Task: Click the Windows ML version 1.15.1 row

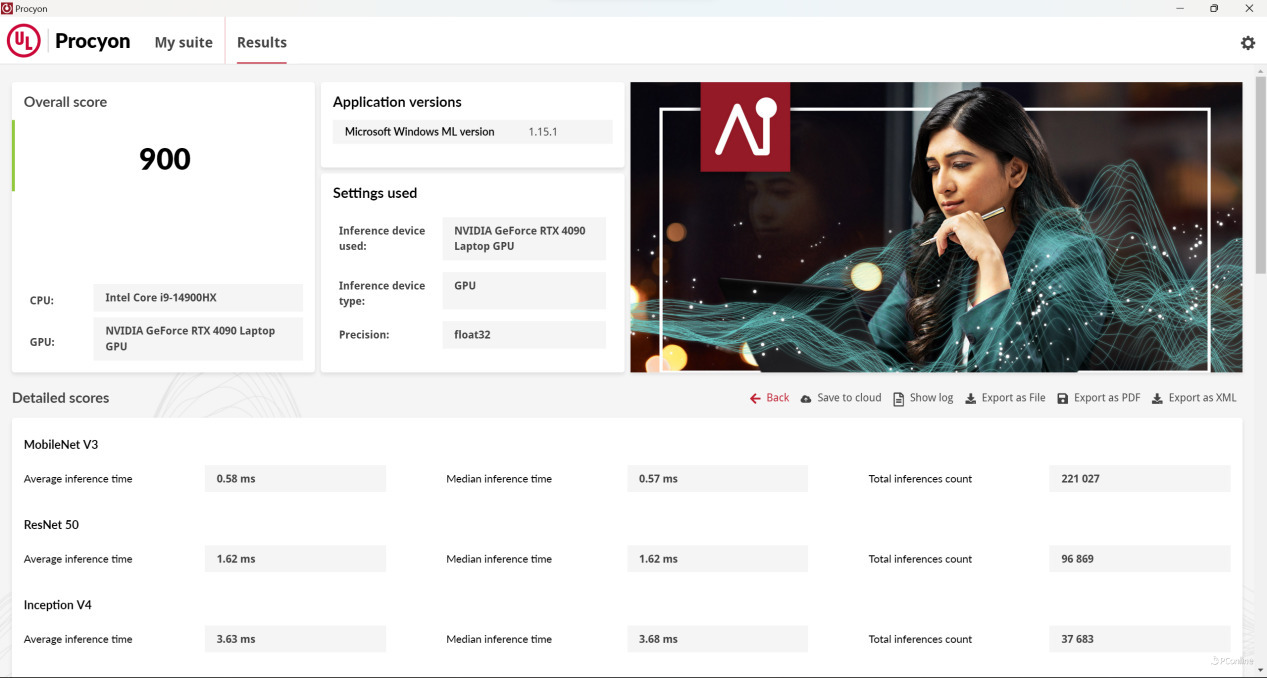Action: (472, 132)
